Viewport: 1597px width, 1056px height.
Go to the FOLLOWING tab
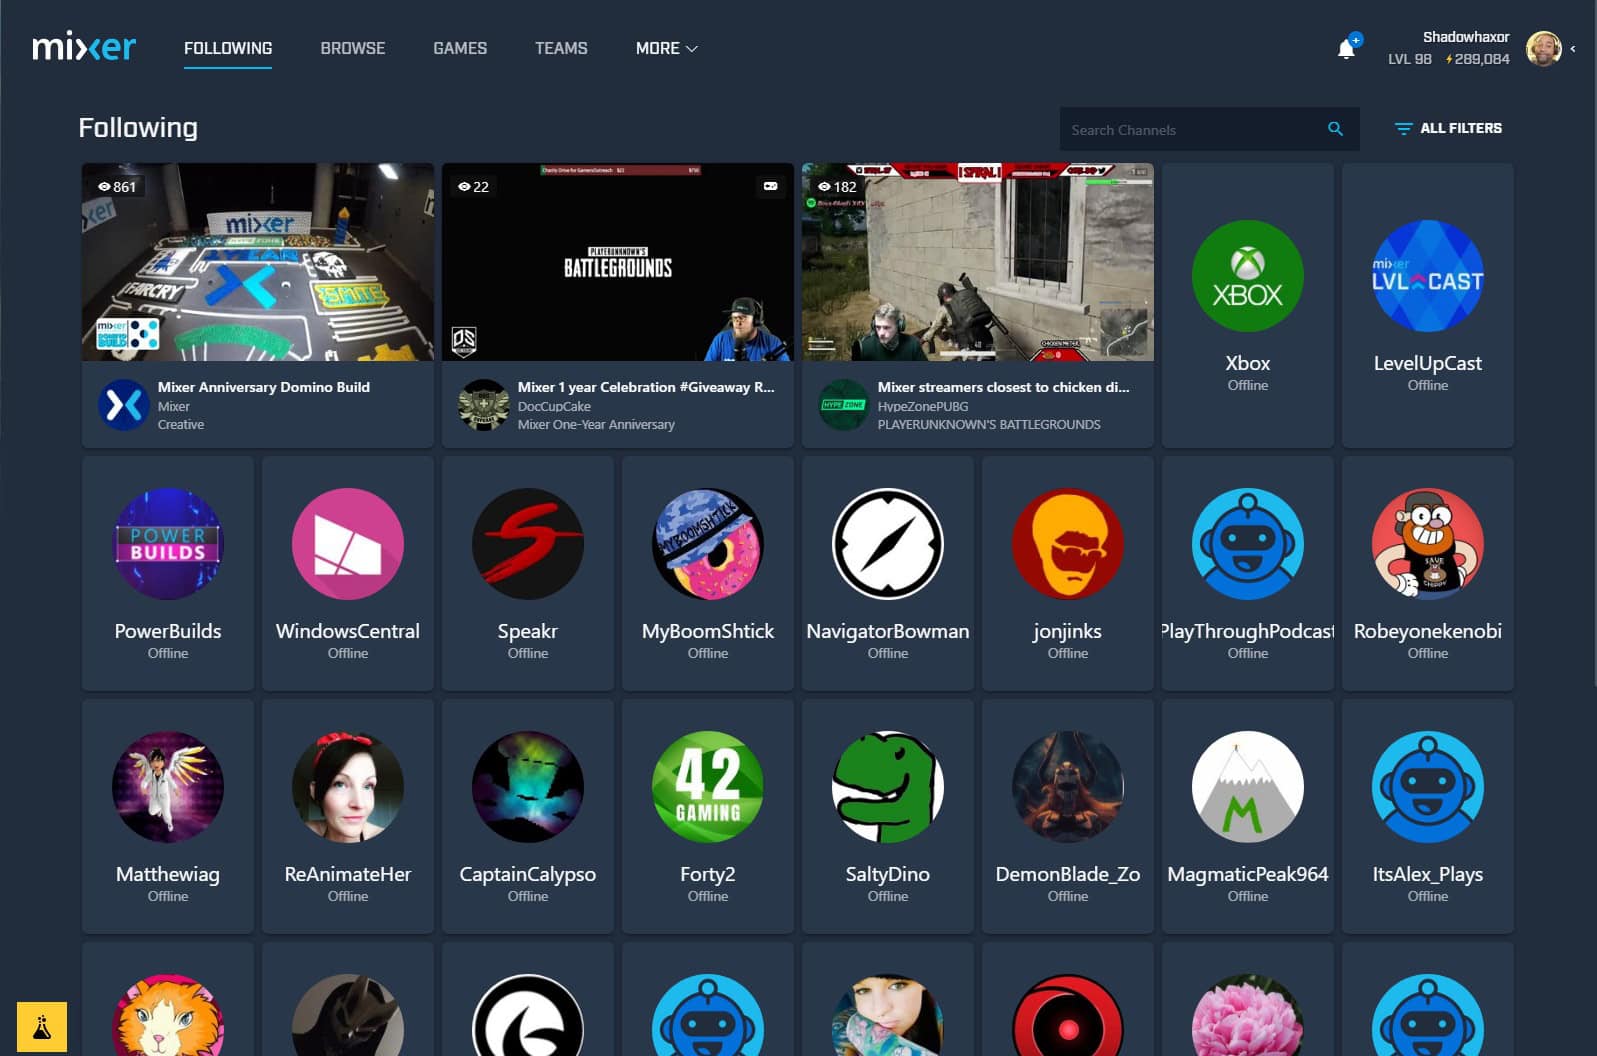click(228, 48)
